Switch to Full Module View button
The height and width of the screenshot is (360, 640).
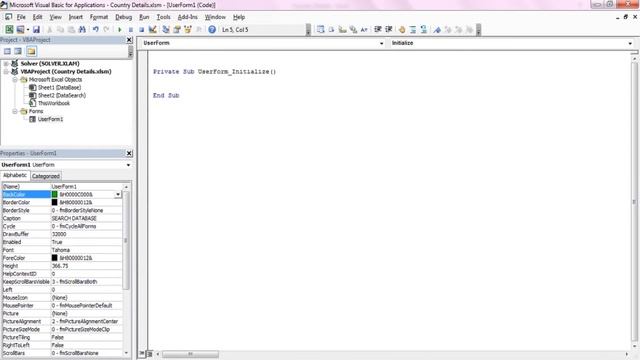click(149, 353)
